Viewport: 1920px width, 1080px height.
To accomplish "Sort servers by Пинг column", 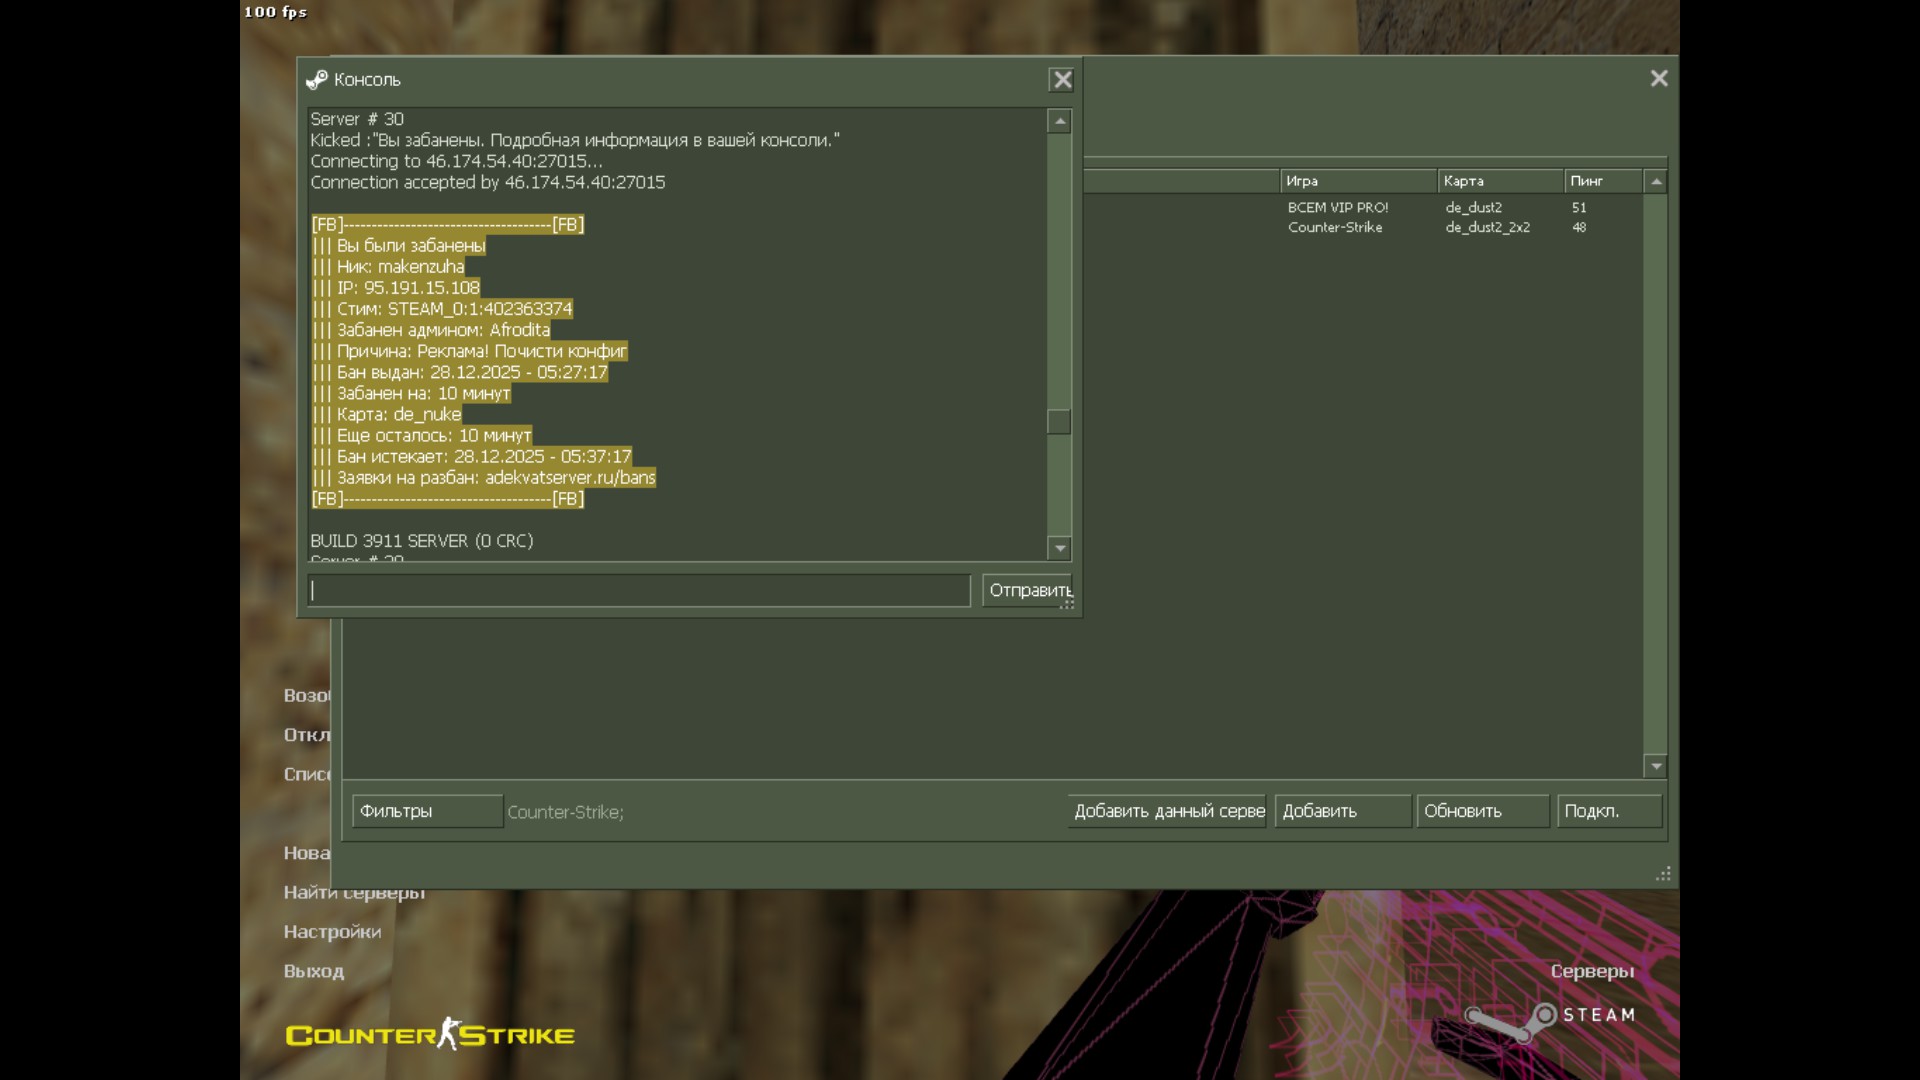I will (x=1601, y=182).
